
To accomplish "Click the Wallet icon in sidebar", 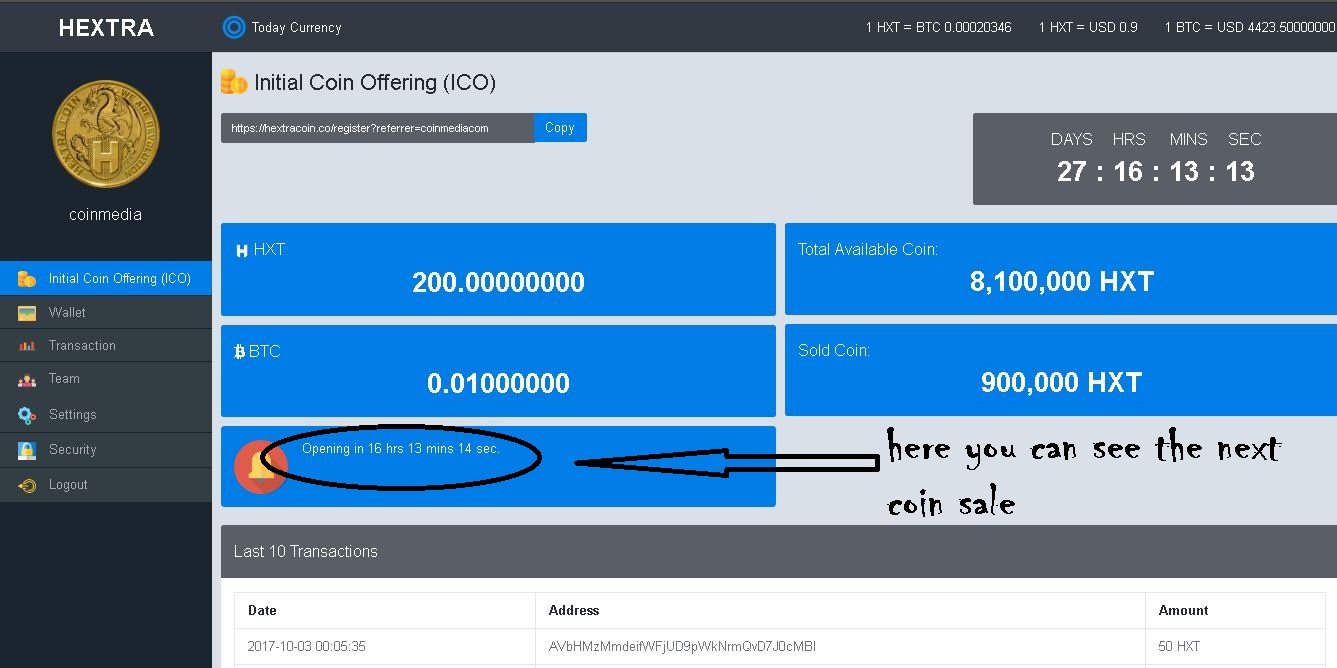I will click(27, 313).
